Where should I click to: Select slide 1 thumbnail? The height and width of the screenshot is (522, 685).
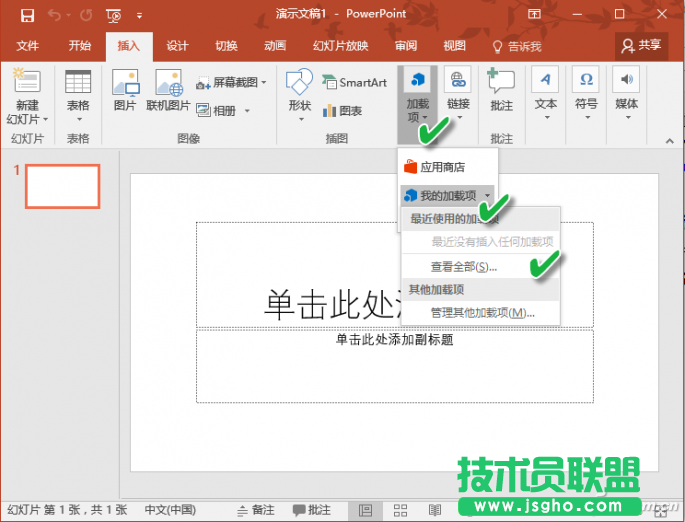coord(62,186)
